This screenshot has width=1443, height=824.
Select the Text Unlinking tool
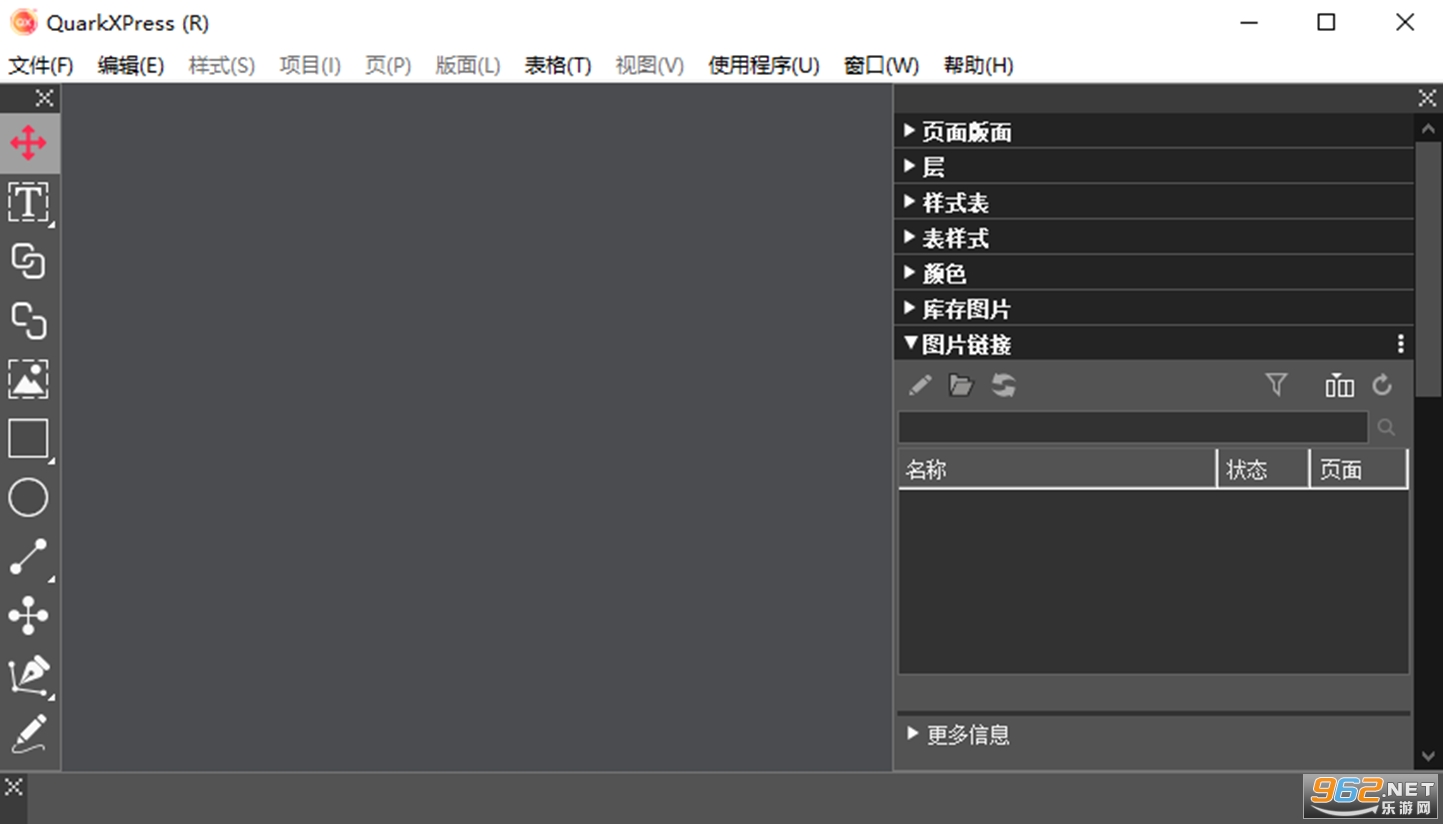[x=28, y=320]
